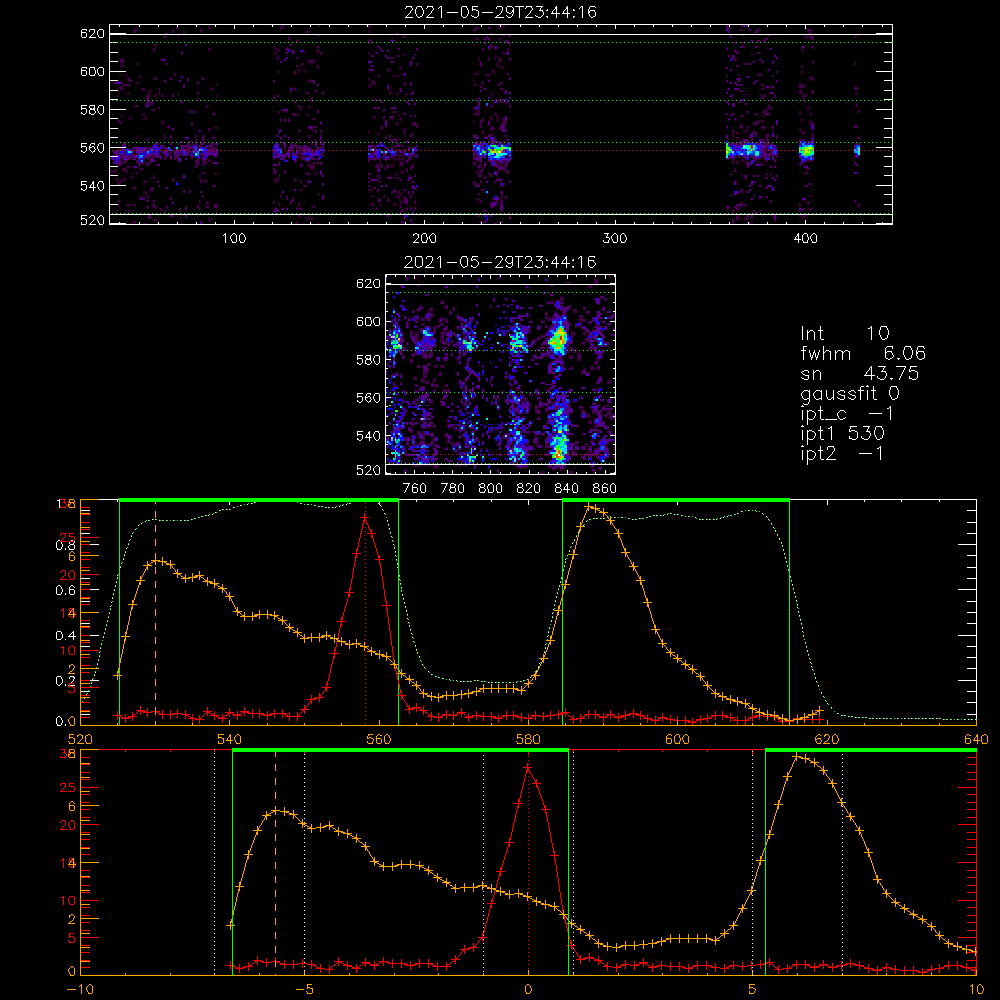
Task: Click white y-axis label 0.8 on the profile plot
Action: (x=65, y=545)
